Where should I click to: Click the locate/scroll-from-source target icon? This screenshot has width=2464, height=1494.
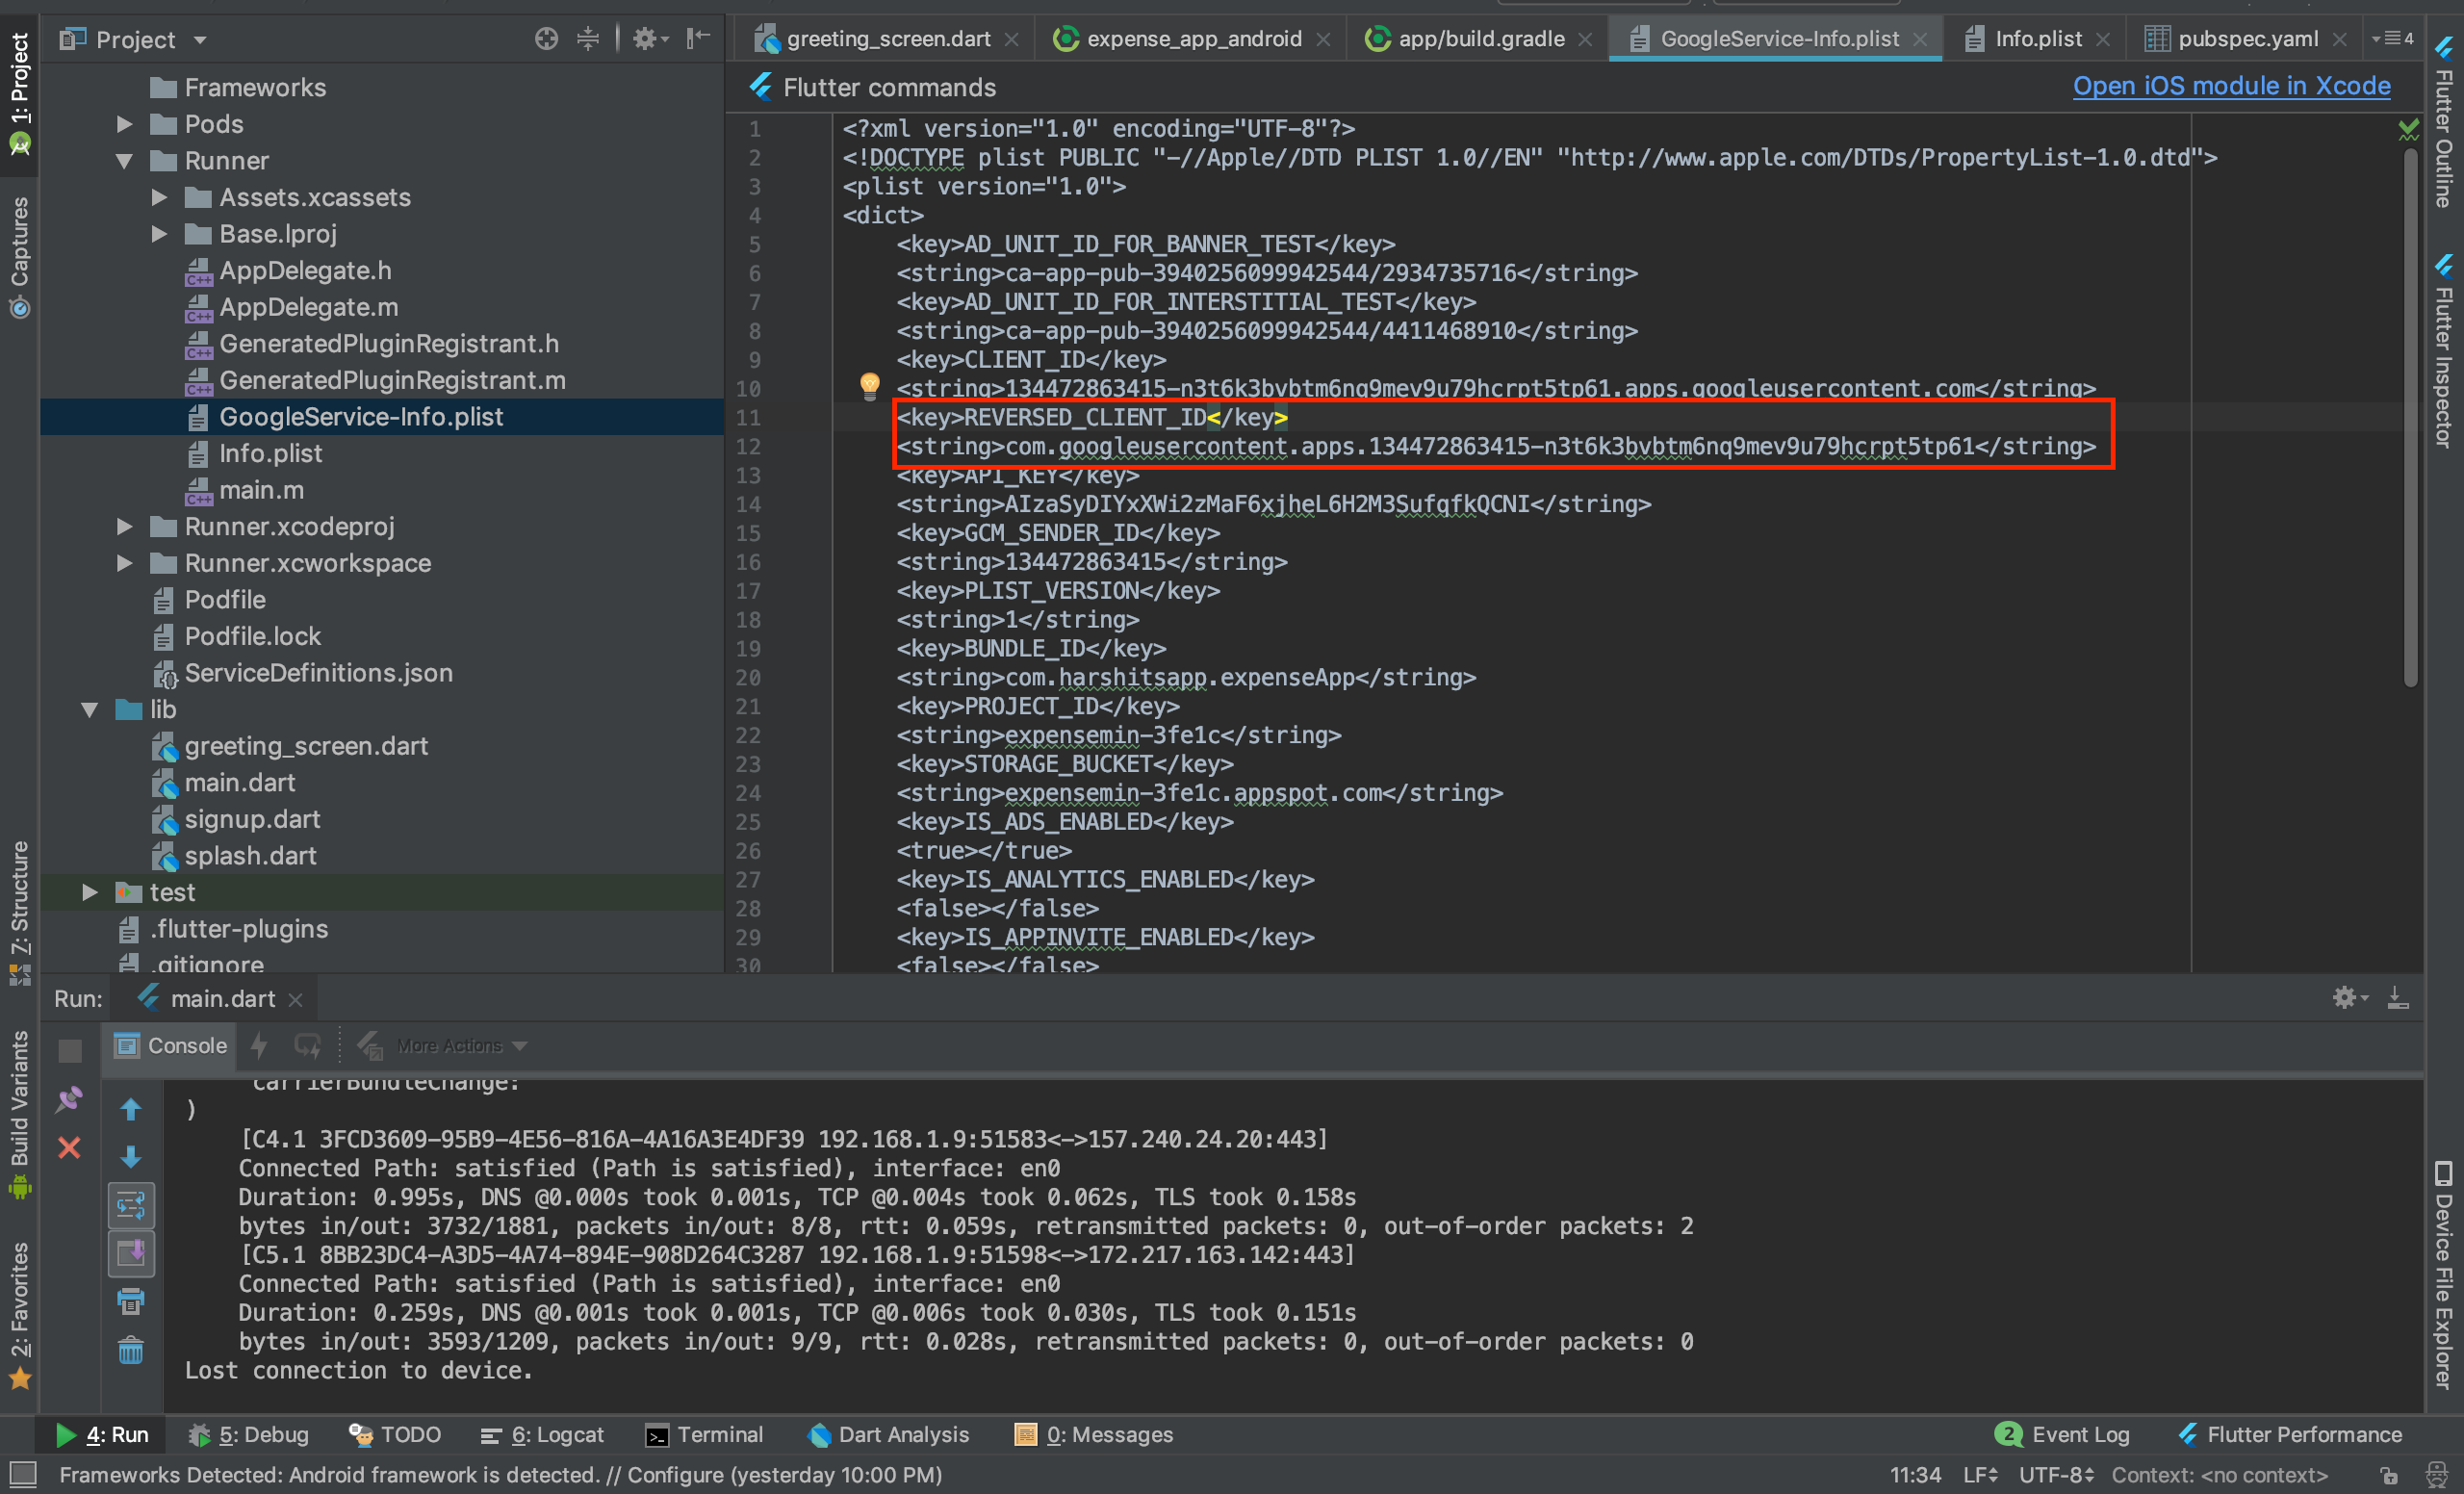[546, 39]
